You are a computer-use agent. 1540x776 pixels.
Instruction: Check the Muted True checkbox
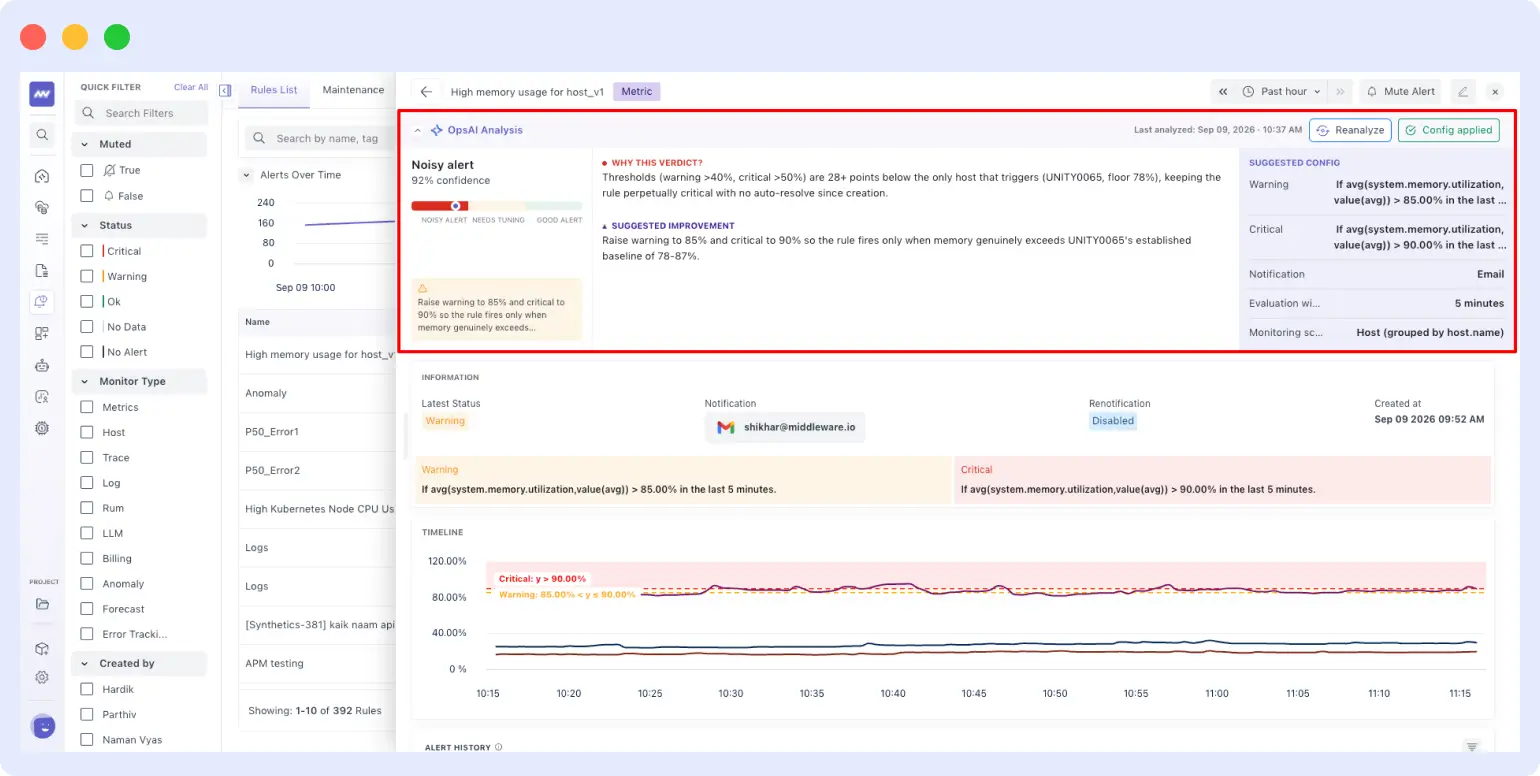click(87, 171)
